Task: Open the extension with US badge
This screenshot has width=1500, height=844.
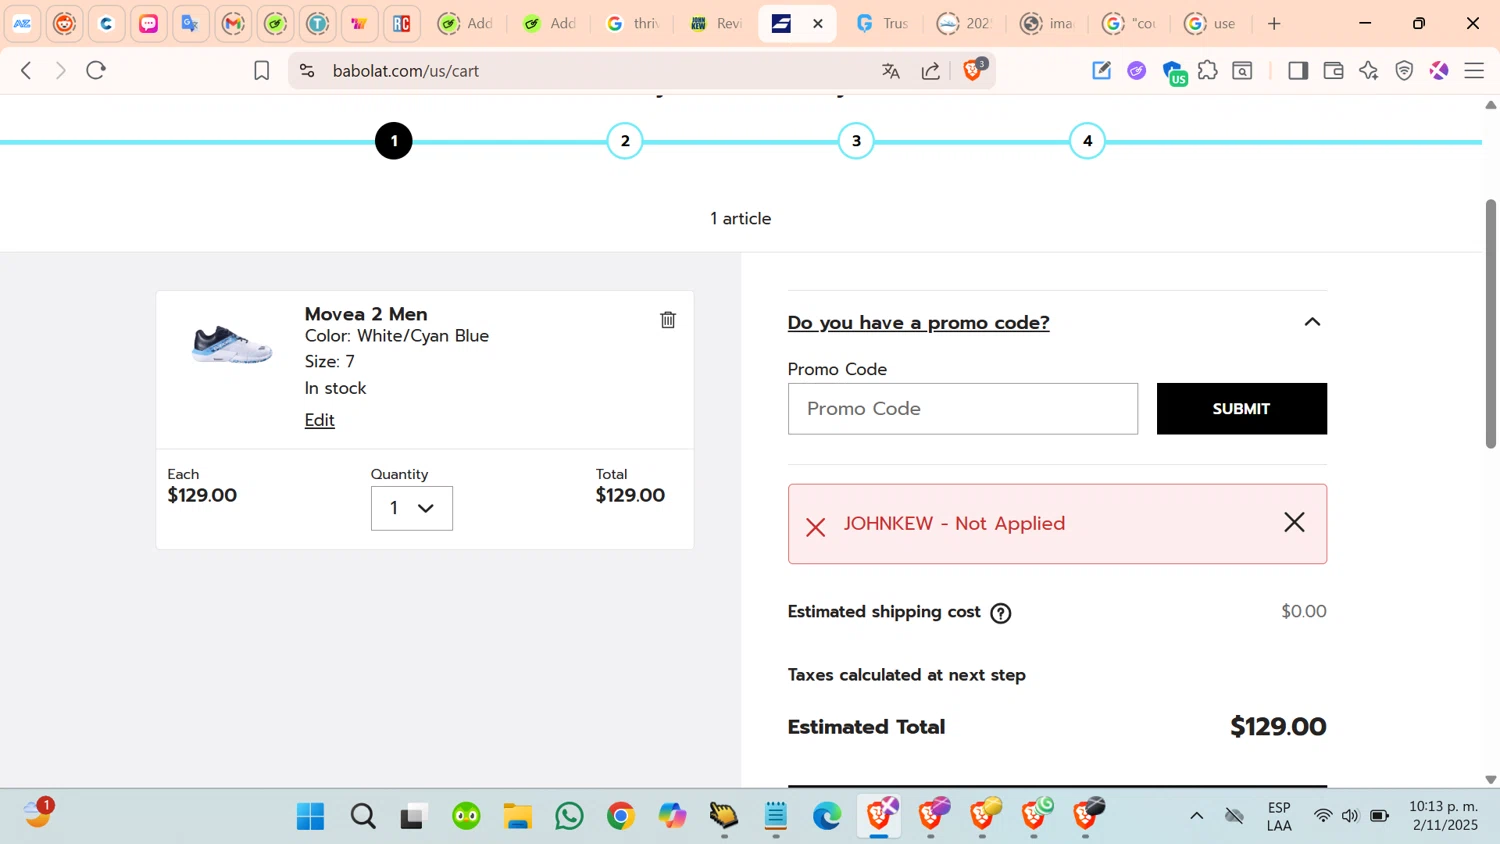Action: pos(1174,72)
